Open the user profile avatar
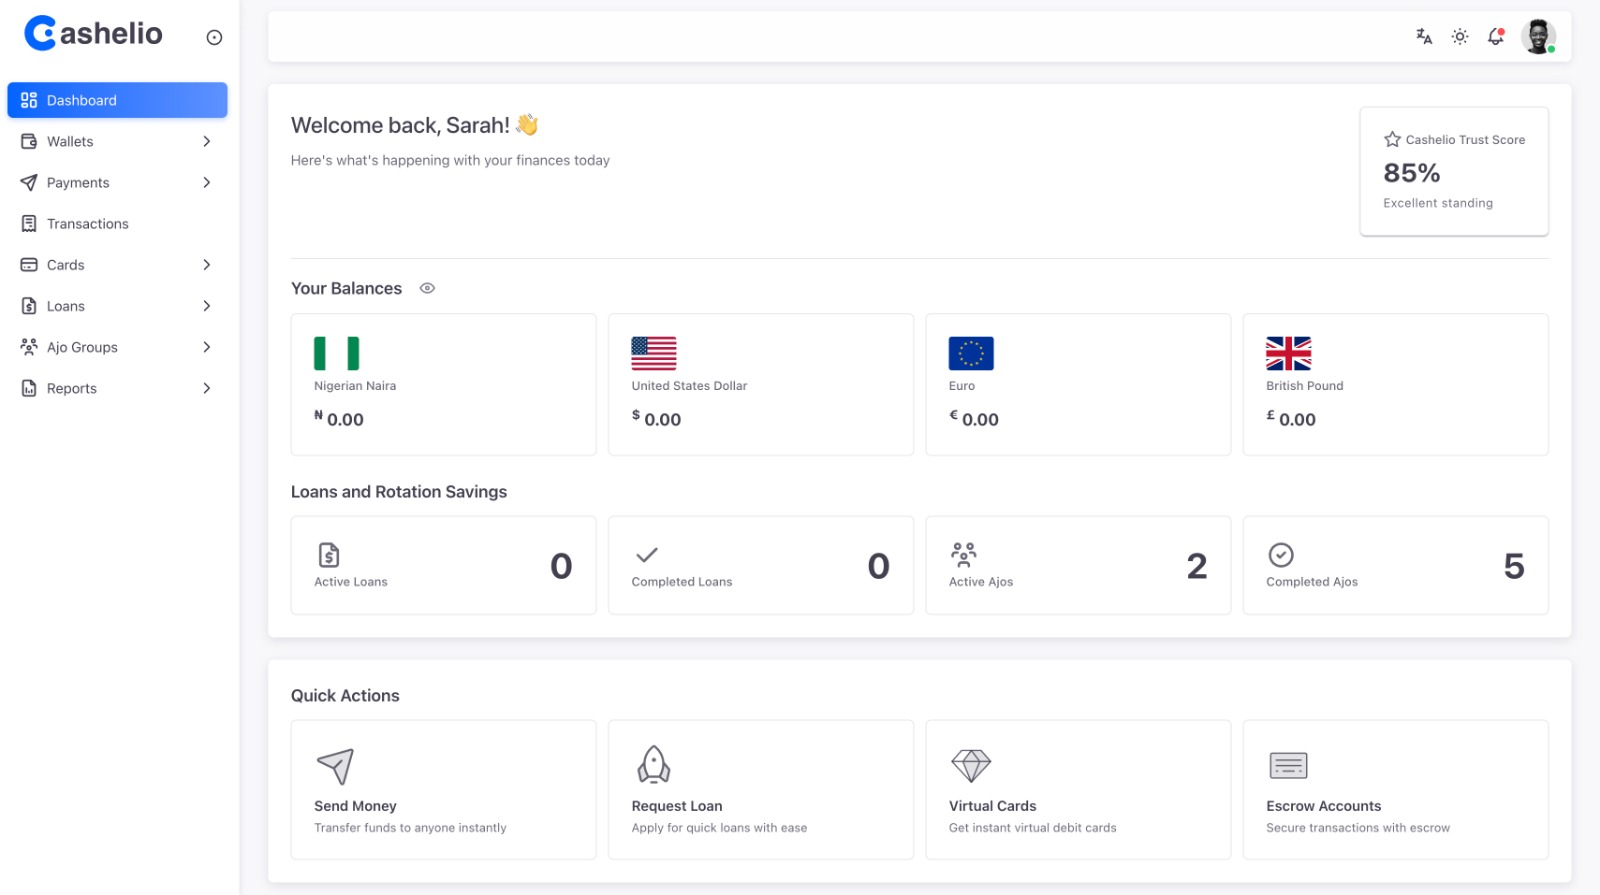Viewport: 1600px width, 895px height. pos(1537,37)
